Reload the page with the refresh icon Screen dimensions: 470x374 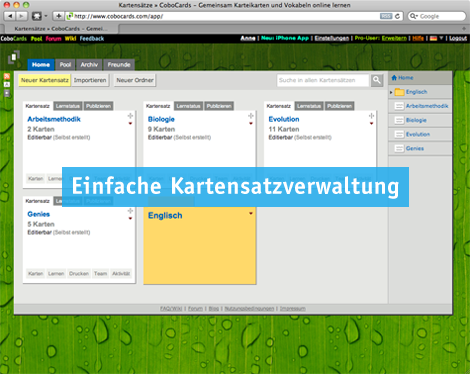click(x=397, y=16)
